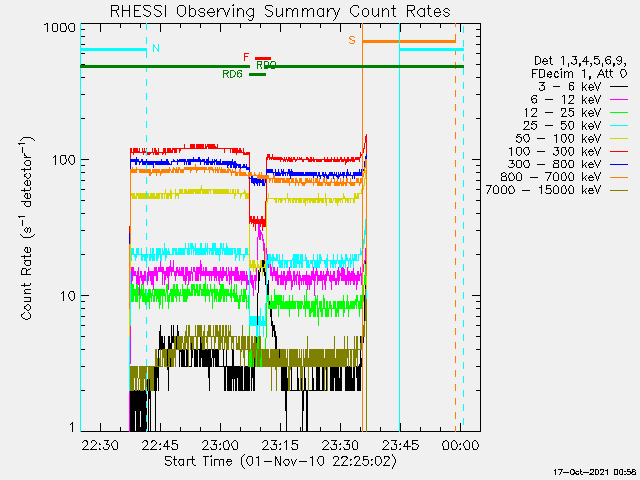Select the '800 - 7000 keV' legend label

coord(551,177)
